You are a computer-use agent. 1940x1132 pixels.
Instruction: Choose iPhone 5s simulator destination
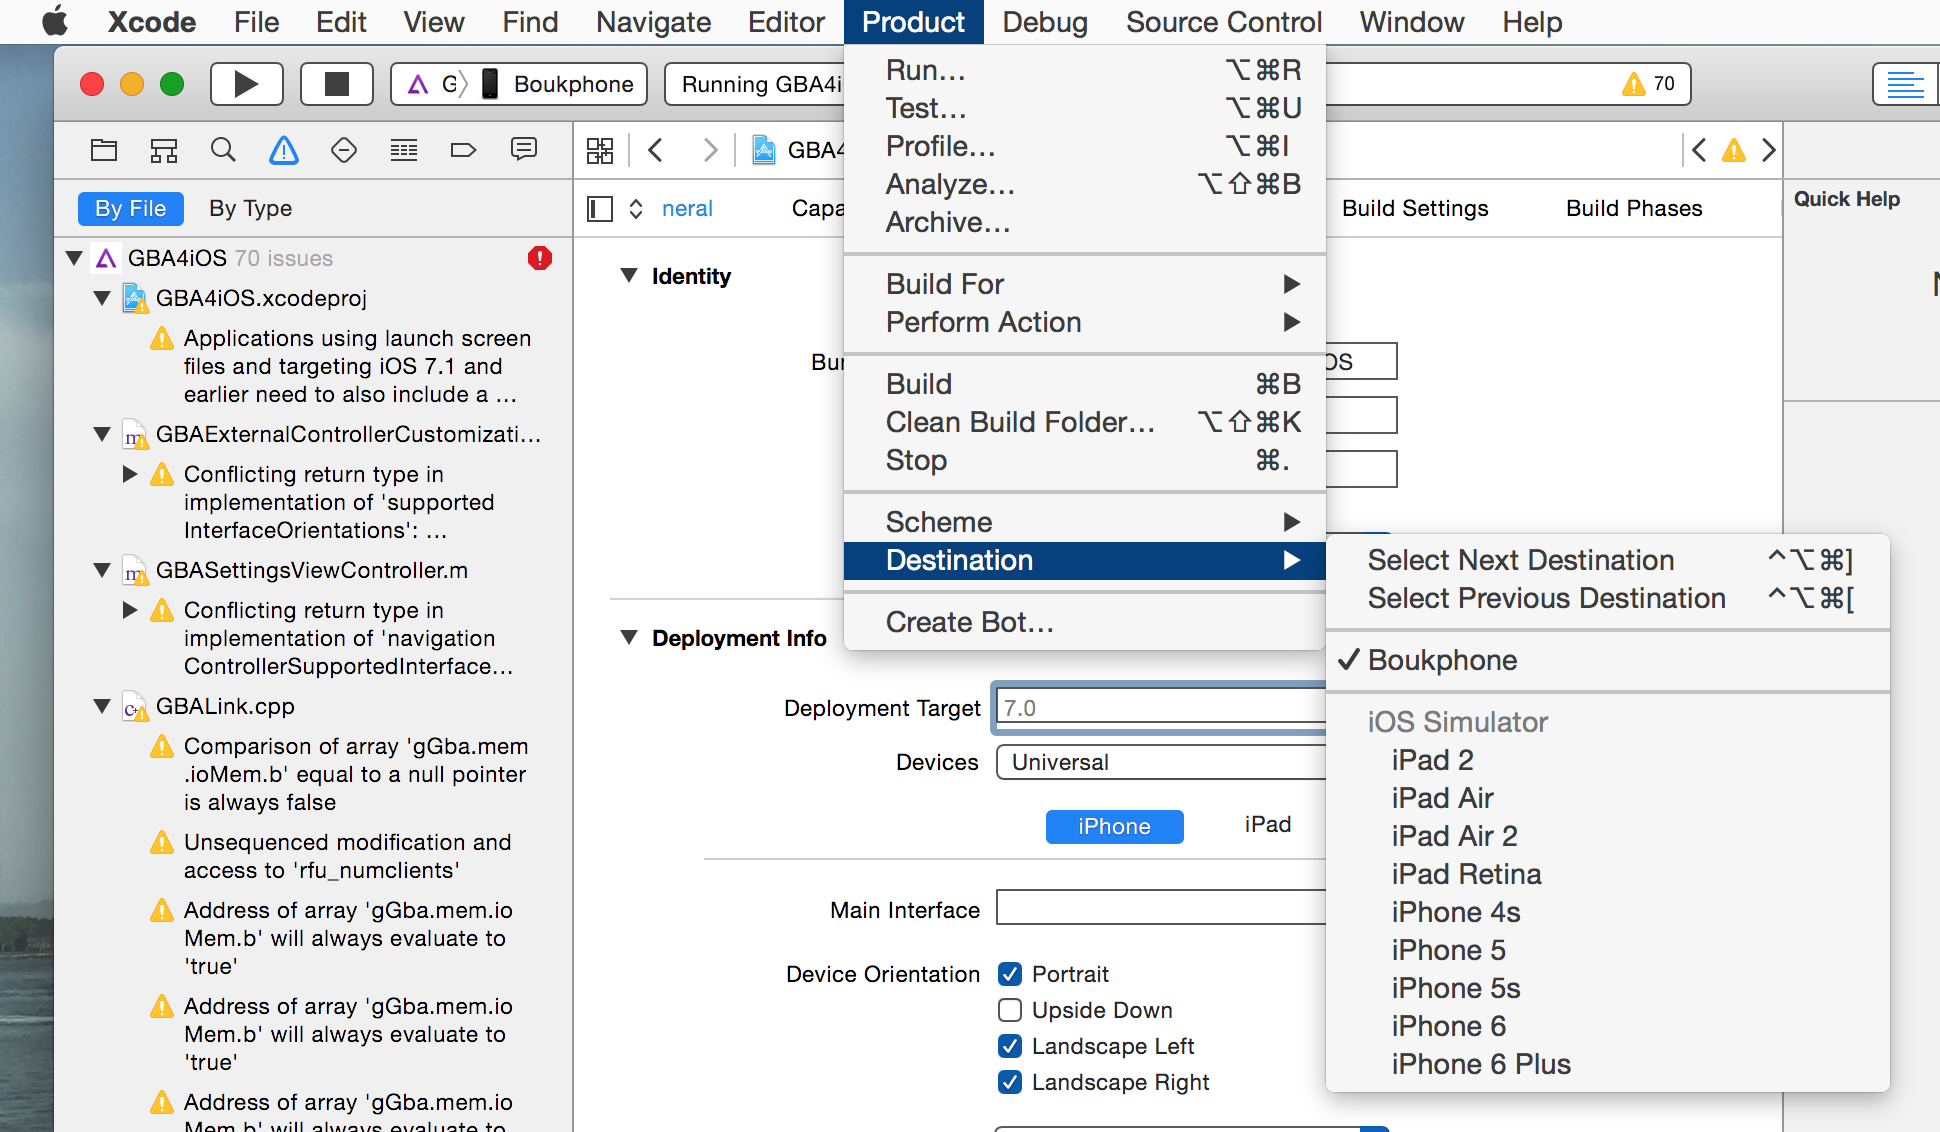pos(1455,988)
